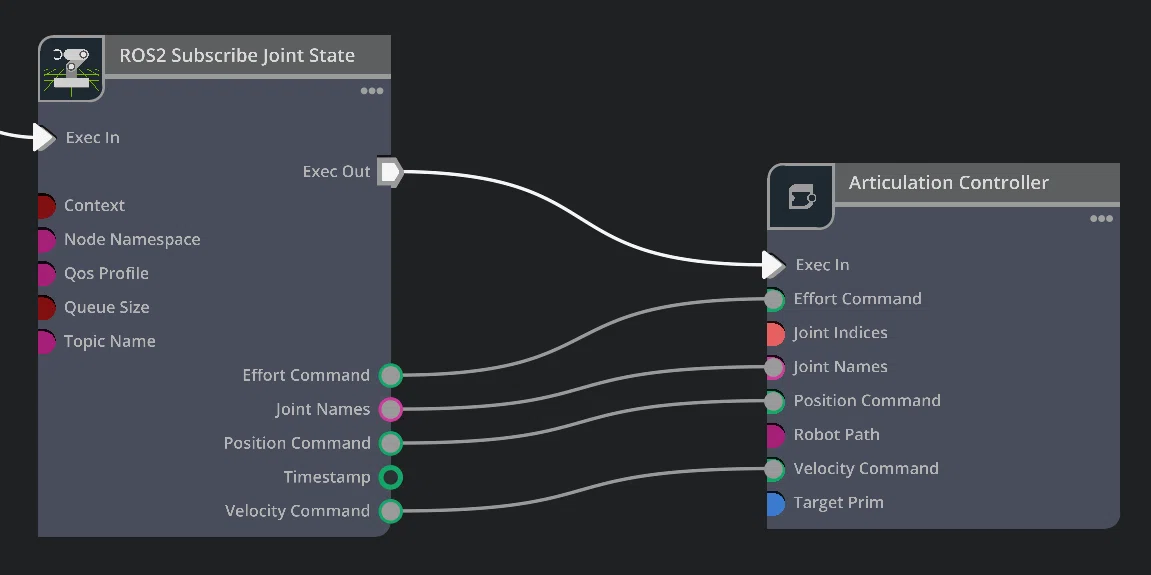
Task: Click the 'Exec Out' label
Action: point(337,172)
